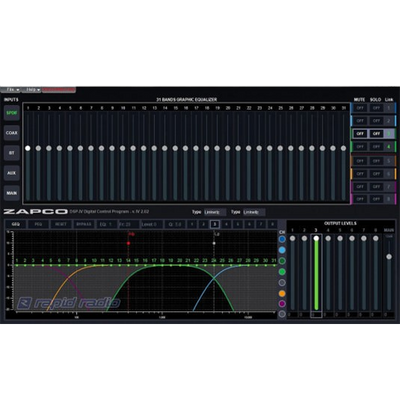
Task: Select the blue channel 1 circle
Action: point(282,239)
